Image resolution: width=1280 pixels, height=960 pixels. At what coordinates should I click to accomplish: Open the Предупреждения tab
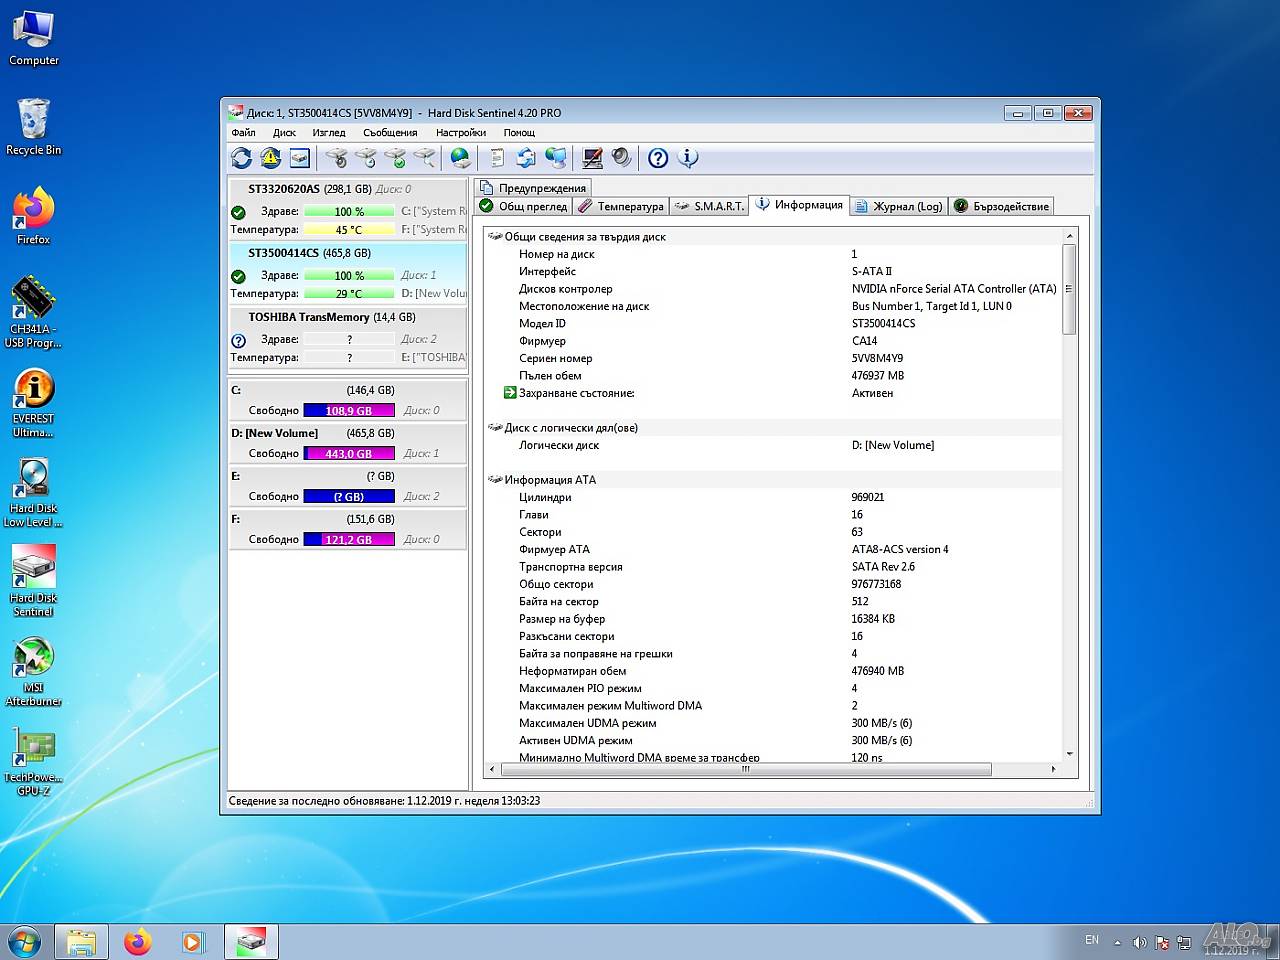click(533, 188)
